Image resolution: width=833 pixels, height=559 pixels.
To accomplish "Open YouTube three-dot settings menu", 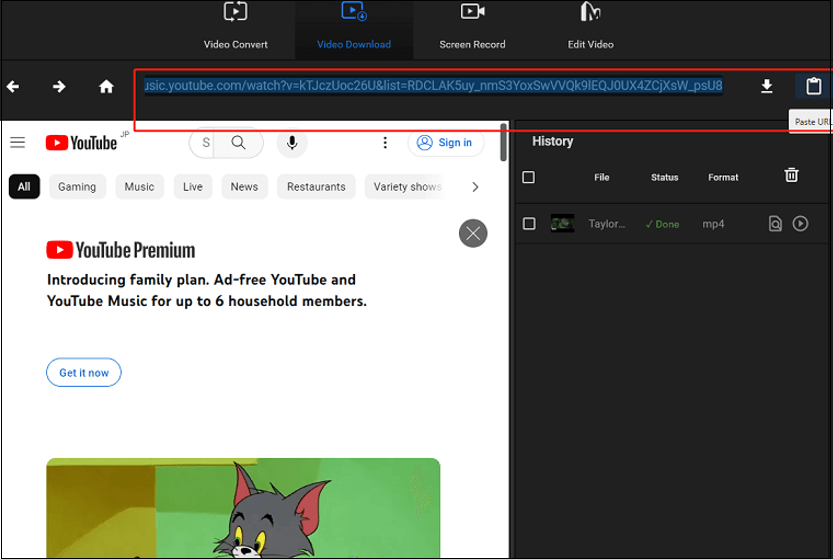I will click(x=385, y=142).
